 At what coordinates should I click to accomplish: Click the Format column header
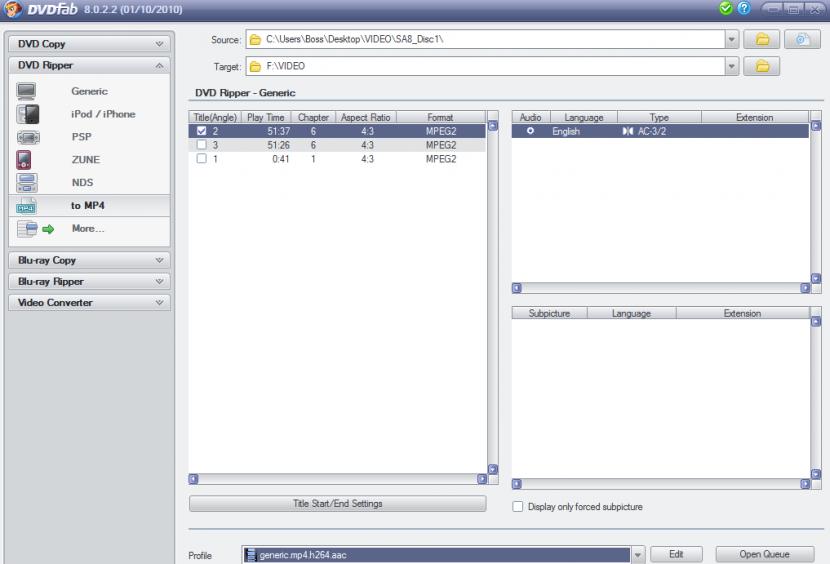tap(440, 117)
